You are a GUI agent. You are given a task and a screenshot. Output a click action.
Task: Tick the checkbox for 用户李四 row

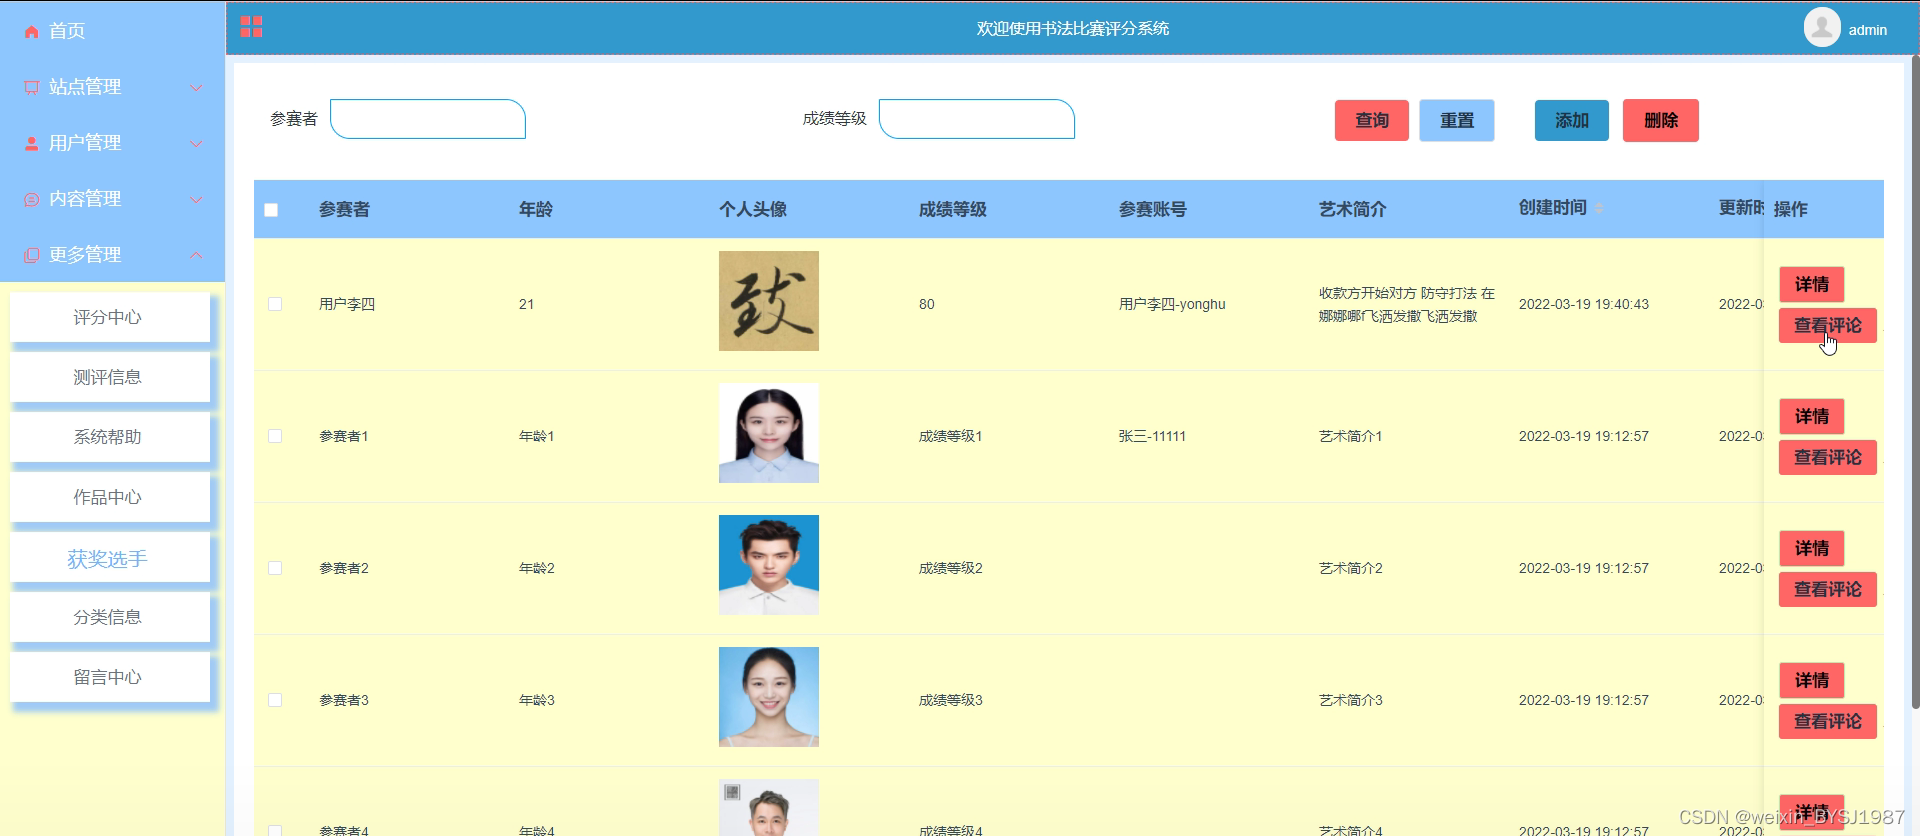tap(275, 304)
